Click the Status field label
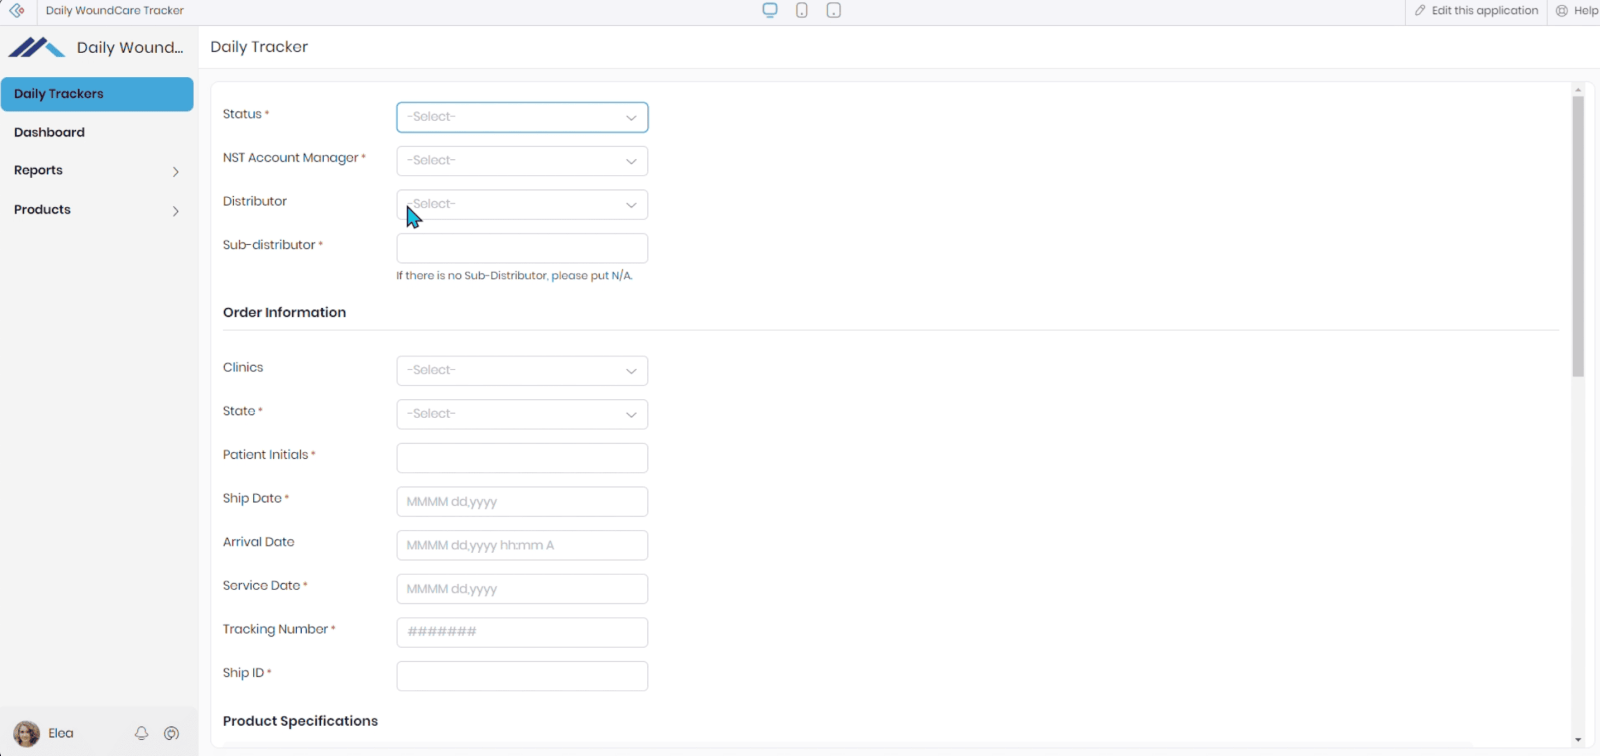Viewport: 1600px width, 756px height. coord(242,114)
